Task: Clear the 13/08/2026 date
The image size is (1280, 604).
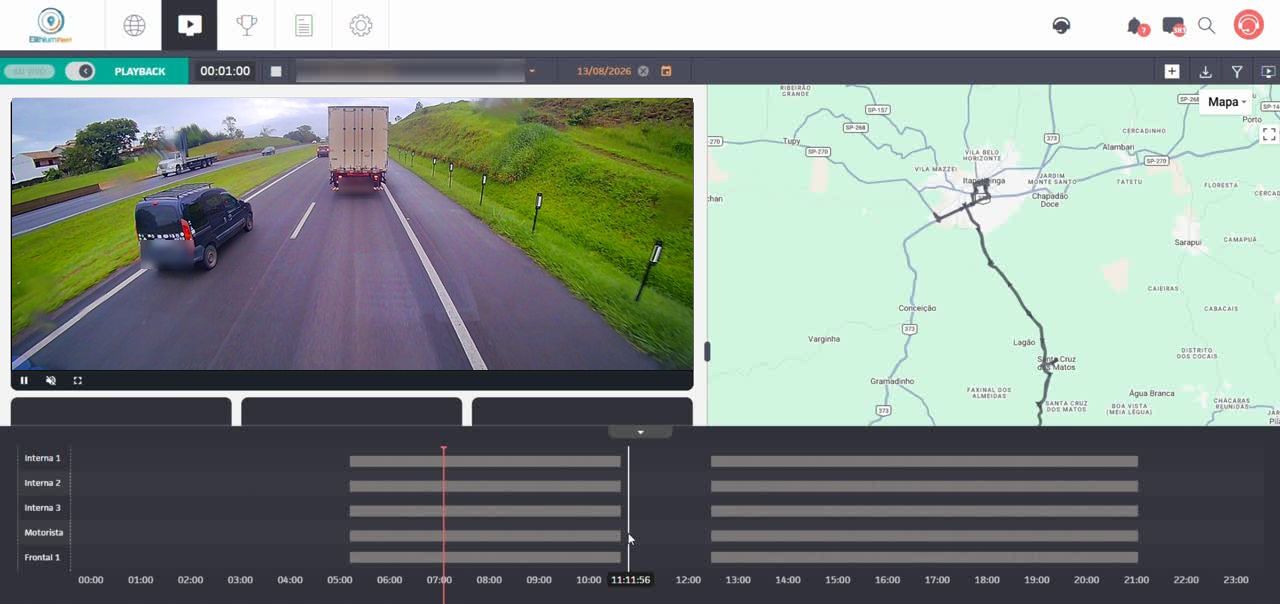Action: click(x=643, y=71)
